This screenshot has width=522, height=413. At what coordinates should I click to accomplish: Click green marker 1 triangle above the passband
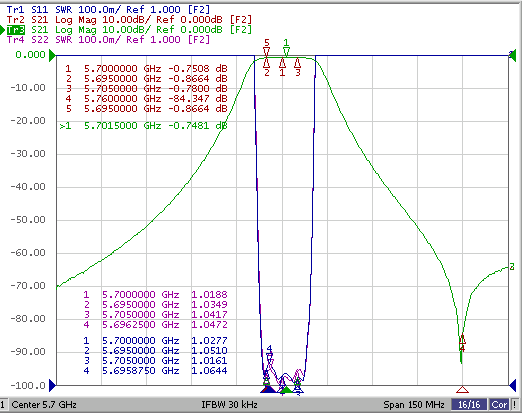(x=286, y=51)
